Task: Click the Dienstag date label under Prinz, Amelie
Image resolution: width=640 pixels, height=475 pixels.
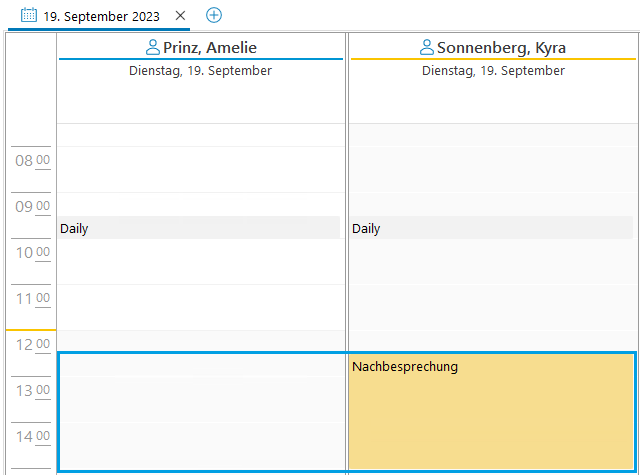Action: (200, 71)
